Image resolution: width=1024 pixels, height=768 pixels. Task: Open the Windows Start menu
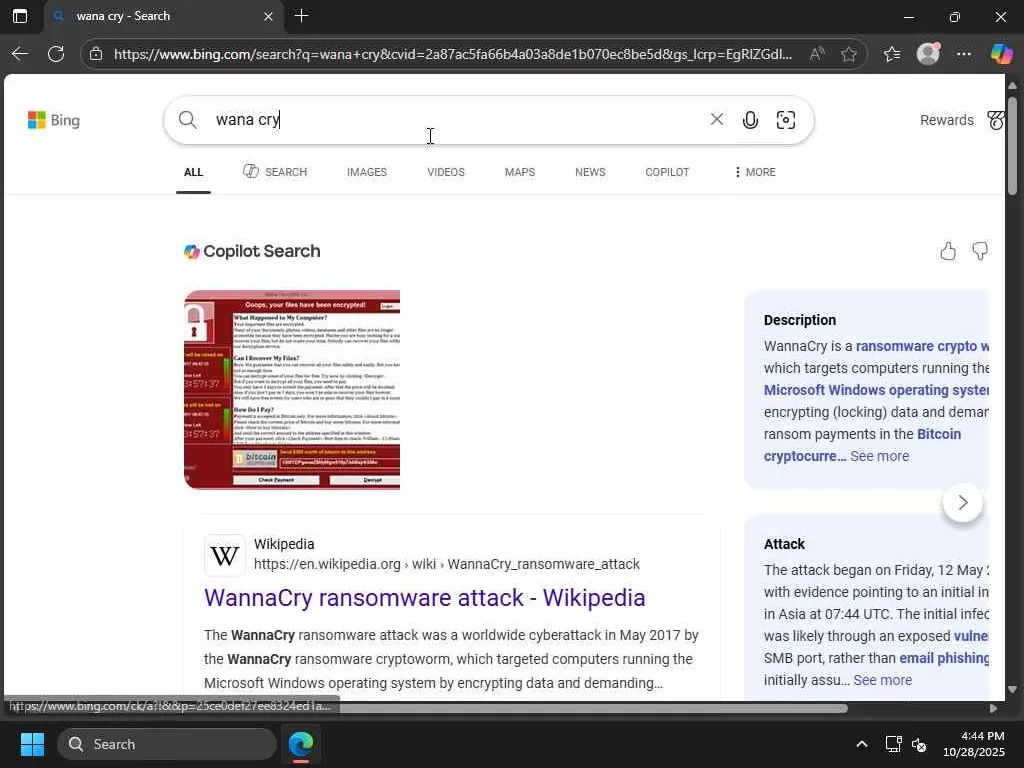point(32,744)
